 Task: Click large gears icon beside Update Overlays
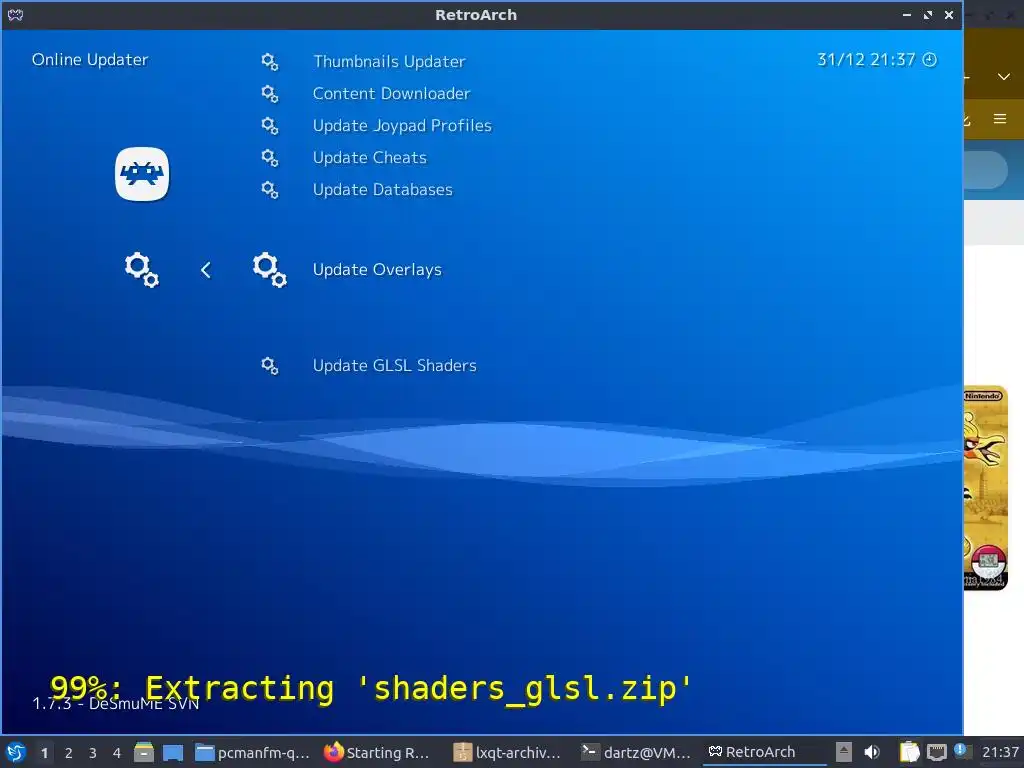click(270, 270)
